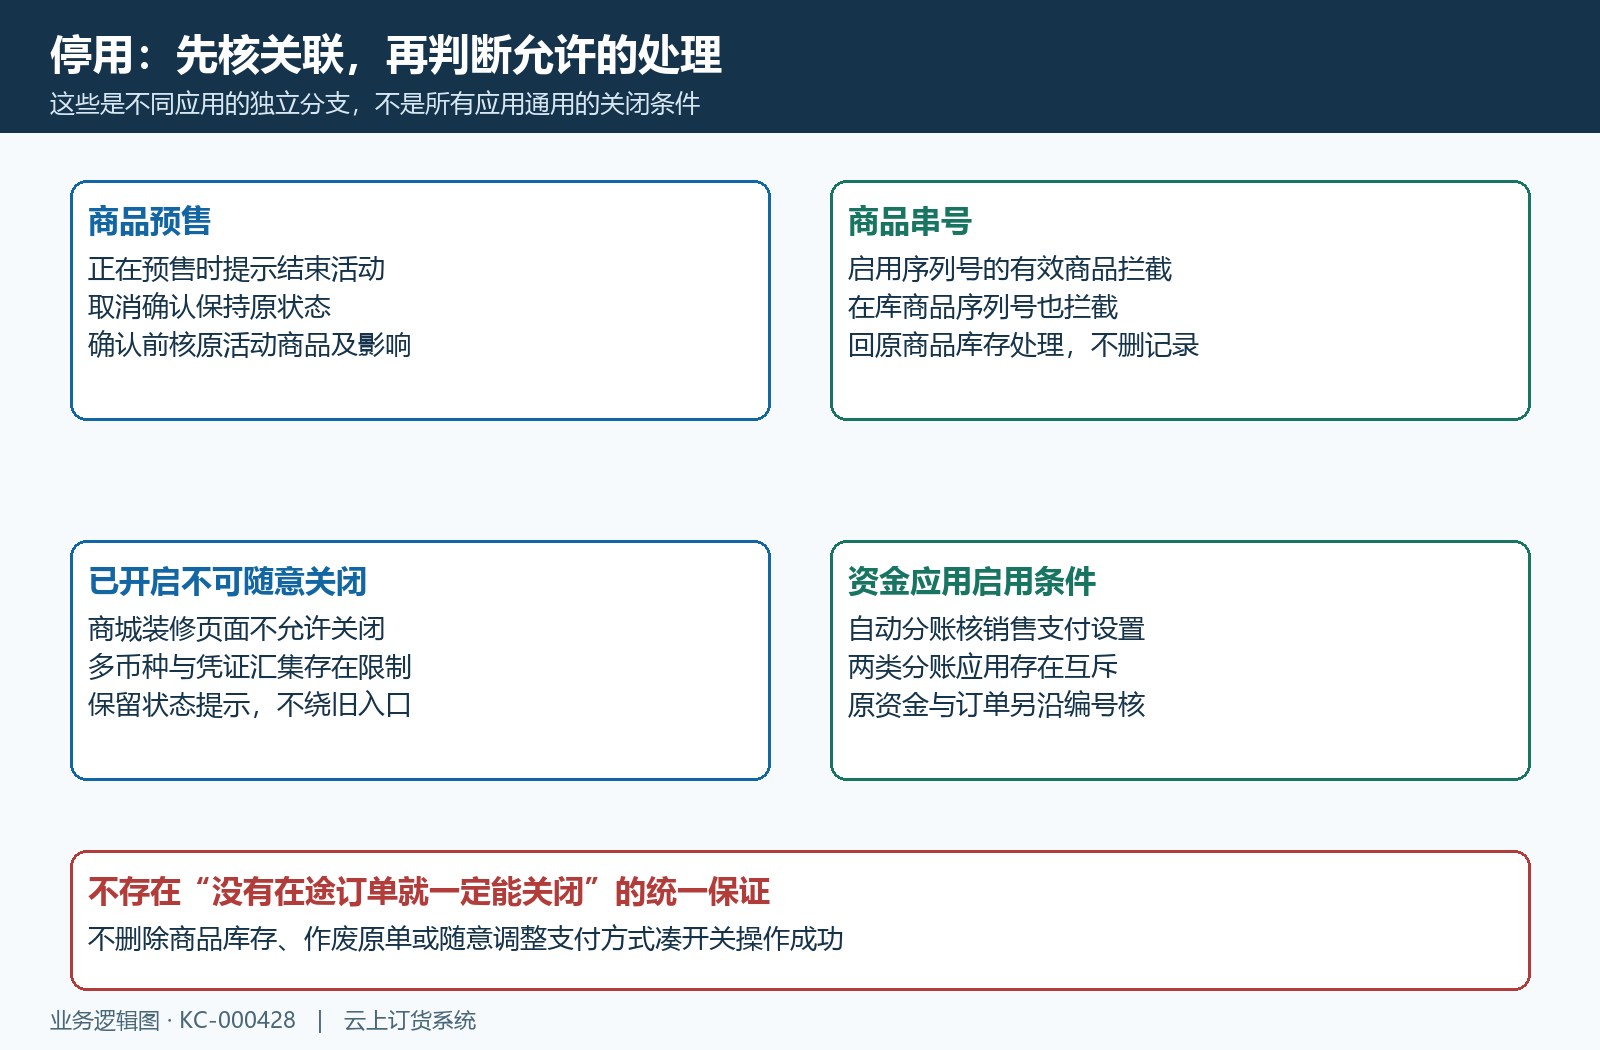Screen dimensions: 1600x1050
Task: Click the subtitle 这些是不同应用的独立分支
Action: [x=200, y=104]
